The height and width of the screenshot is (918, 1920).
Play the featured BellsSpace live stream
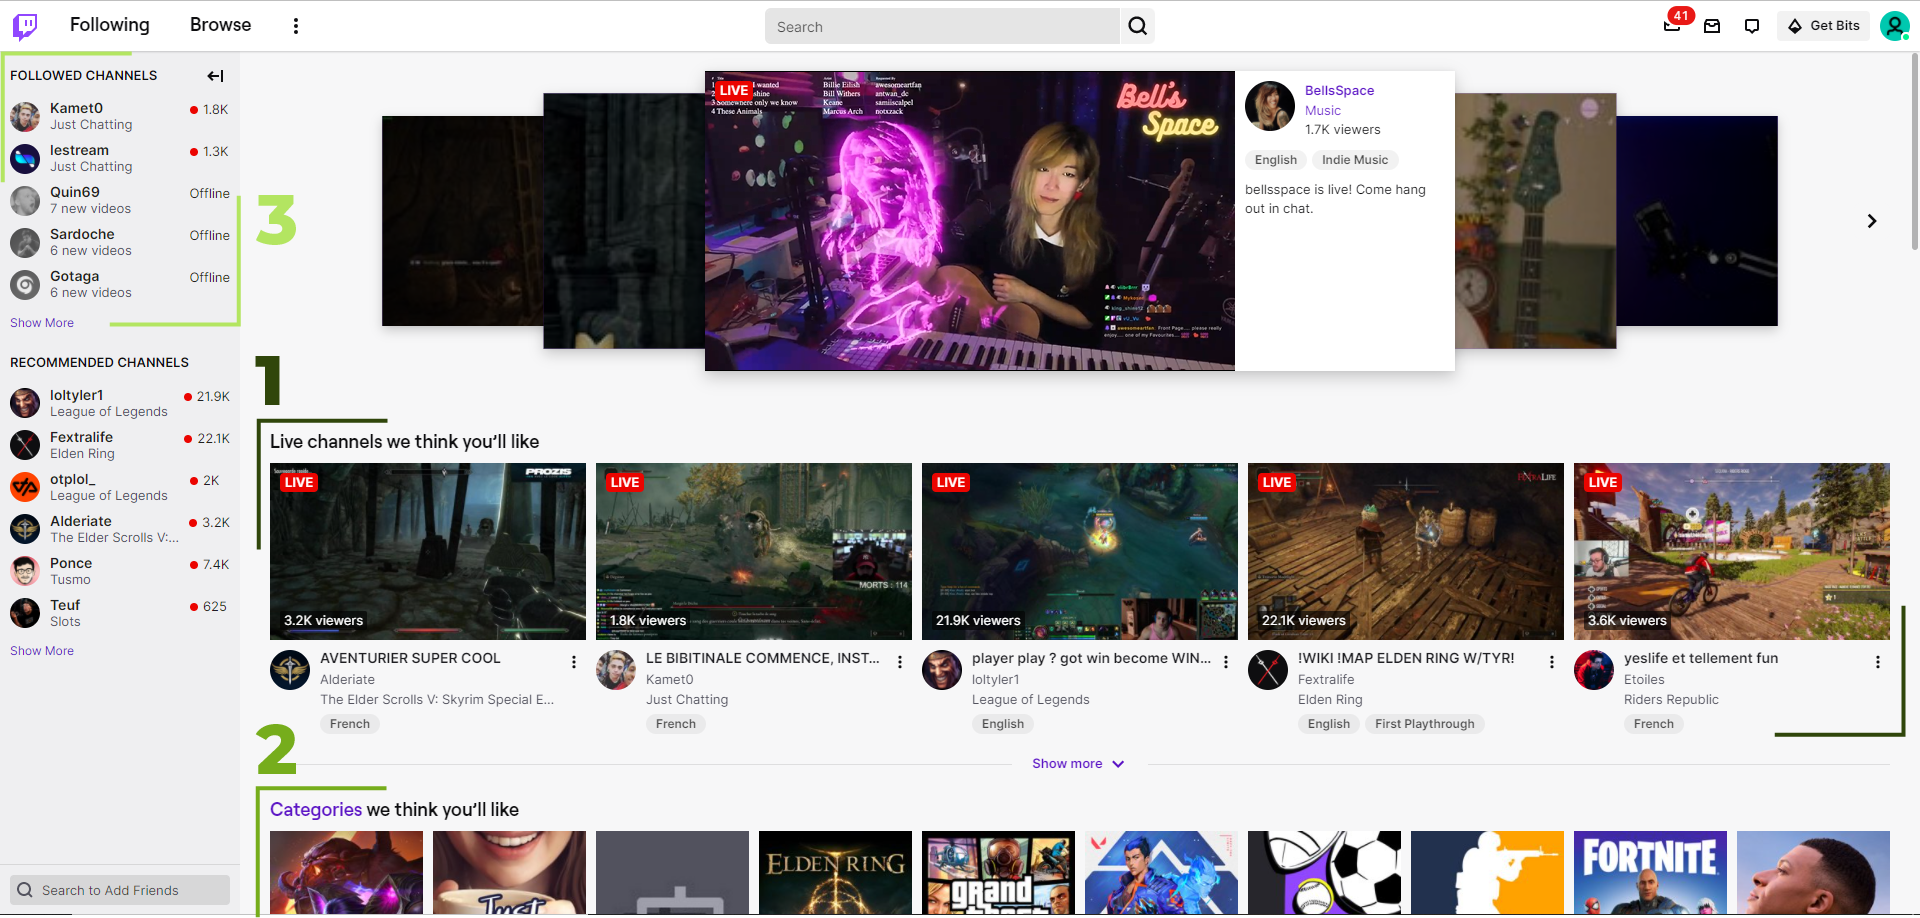(970, 221)
